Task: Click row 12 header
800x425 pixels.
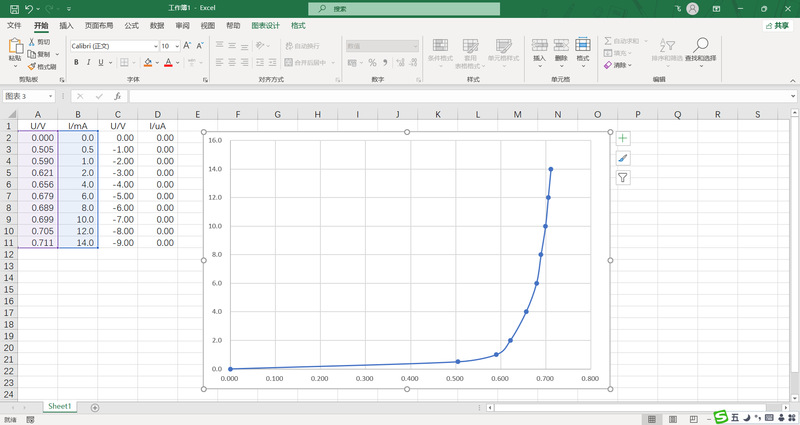Action: click(9, 254)
